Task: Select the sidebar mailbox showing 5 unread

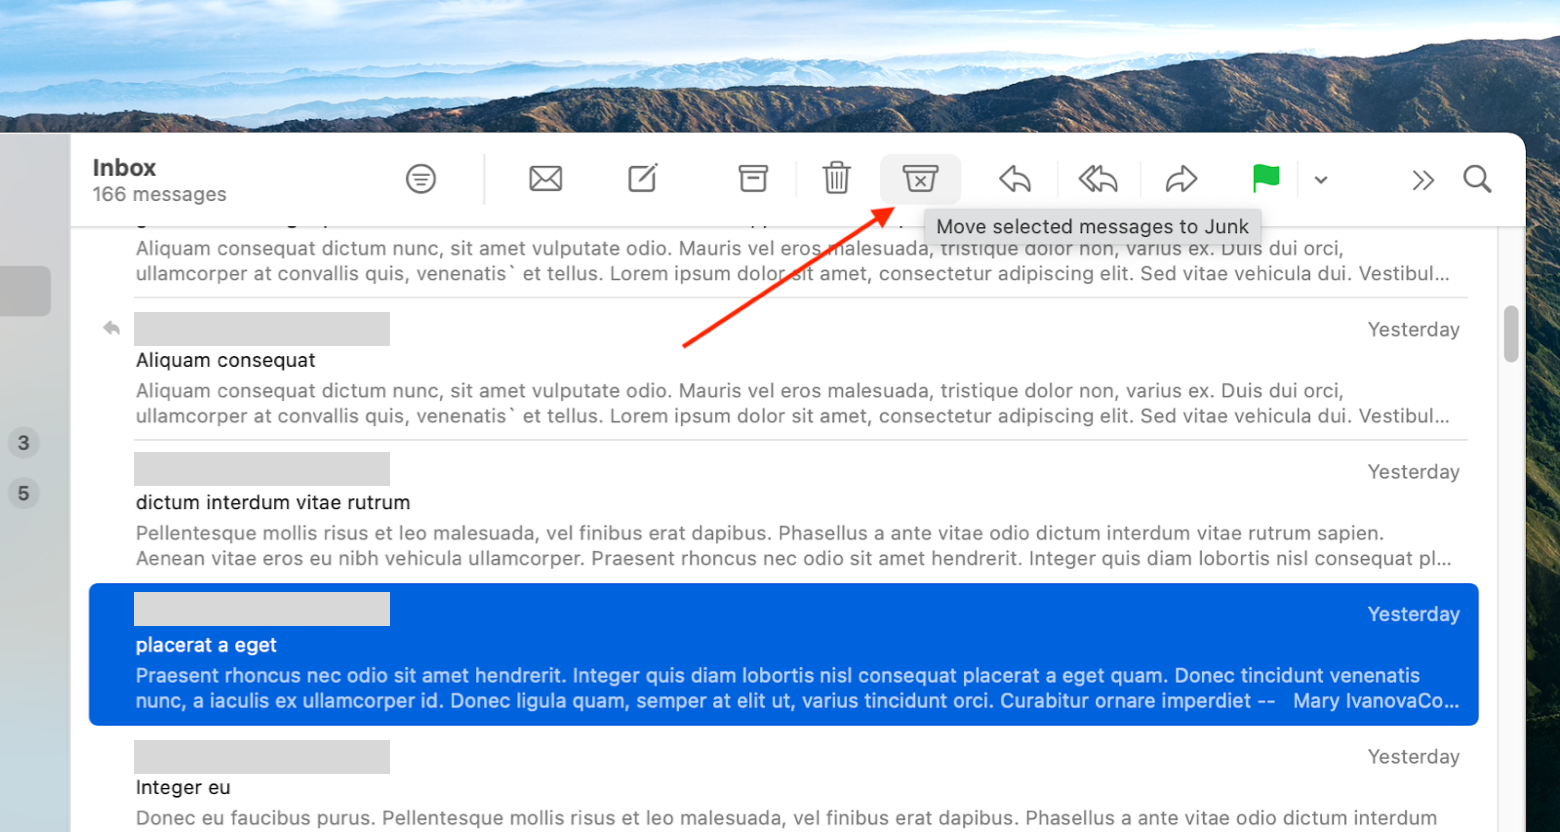Action: (23, 492)
